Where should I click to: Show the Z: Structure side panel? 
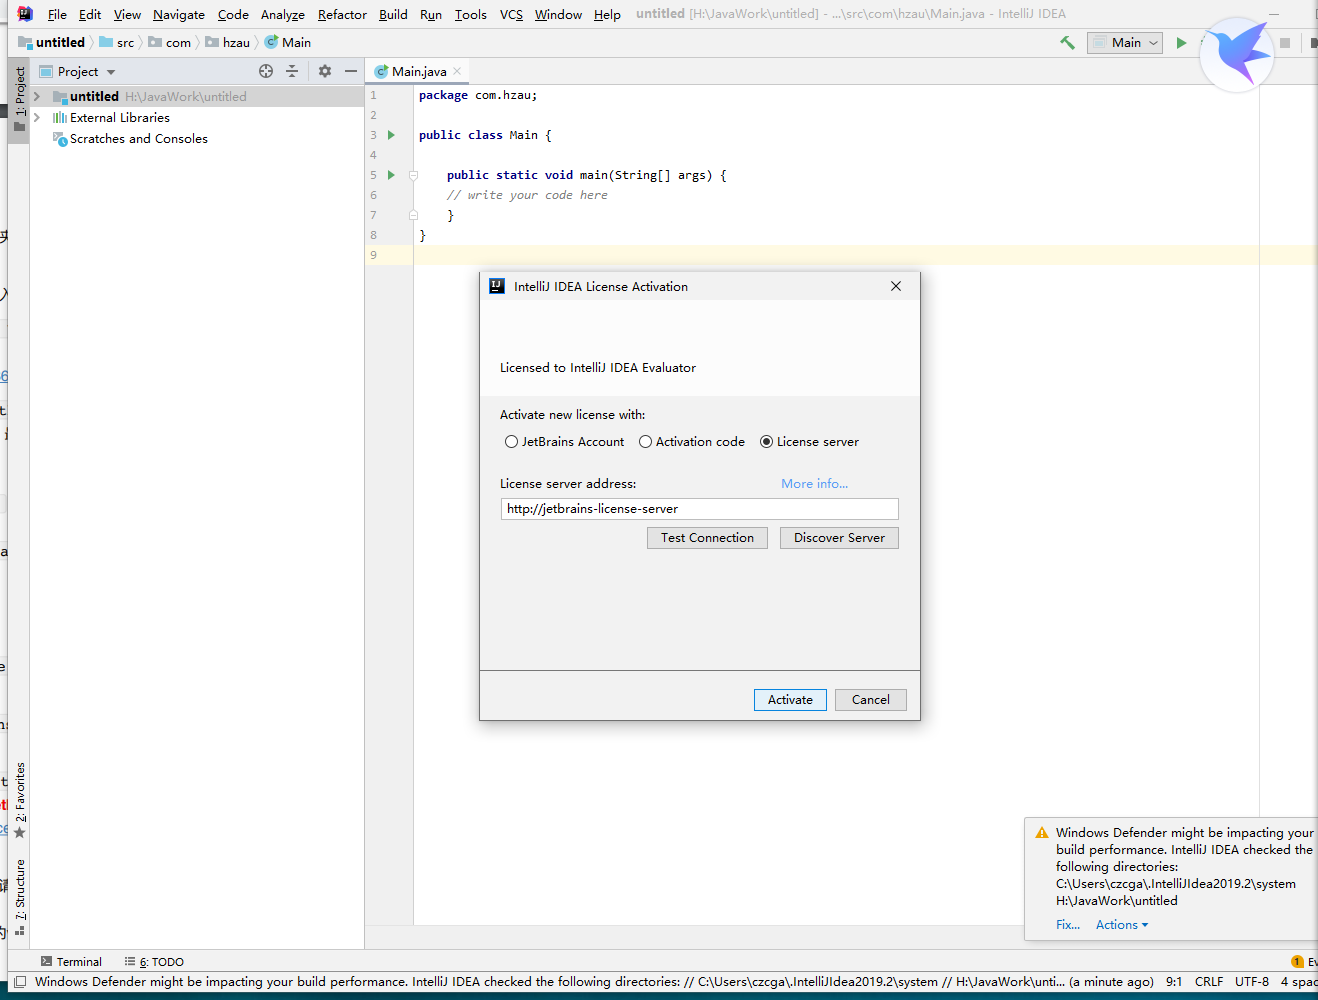point(19,897)
